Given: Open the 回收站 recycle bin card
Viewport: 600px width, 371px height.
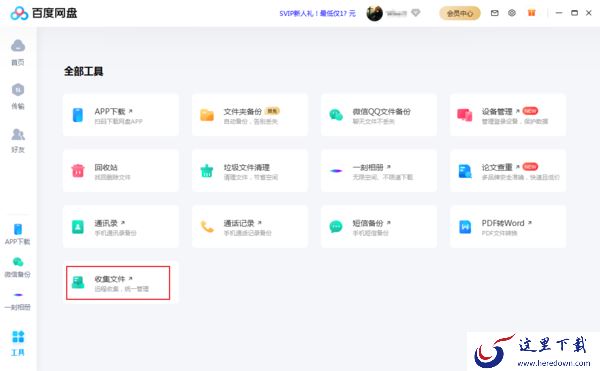Looking at the screenshot, I should coord(121,171).
